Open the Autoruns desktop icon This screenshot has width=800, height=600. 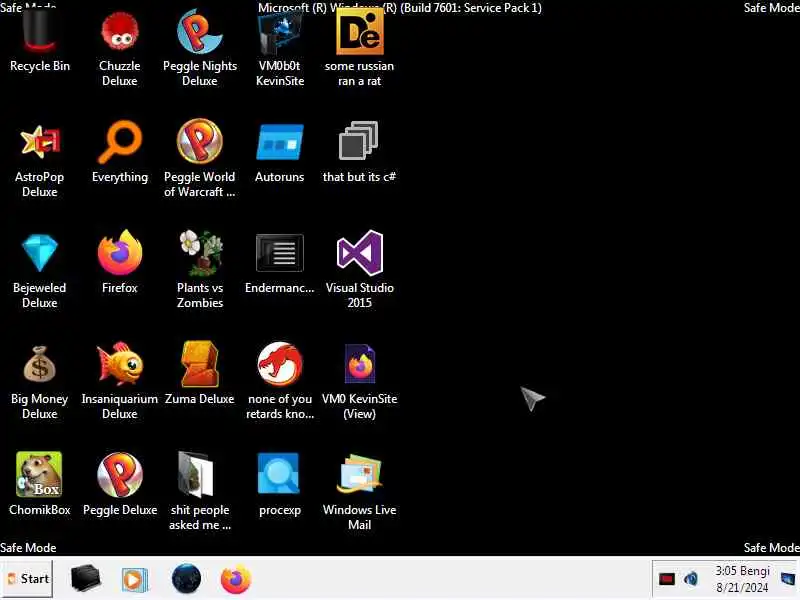pos(280,142)
